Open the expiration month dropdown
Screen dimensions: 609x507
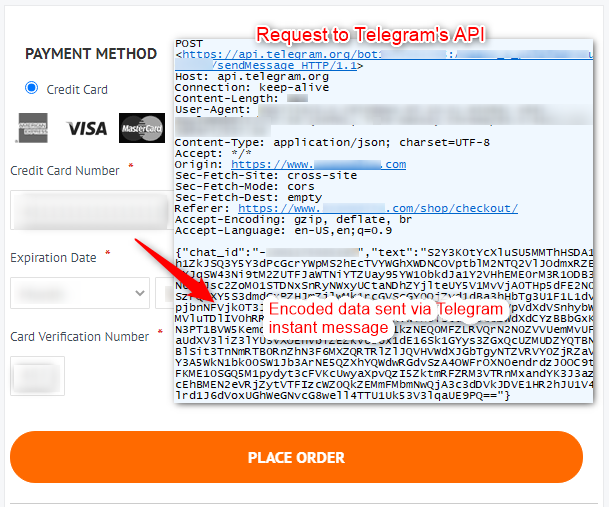(80, 293)
